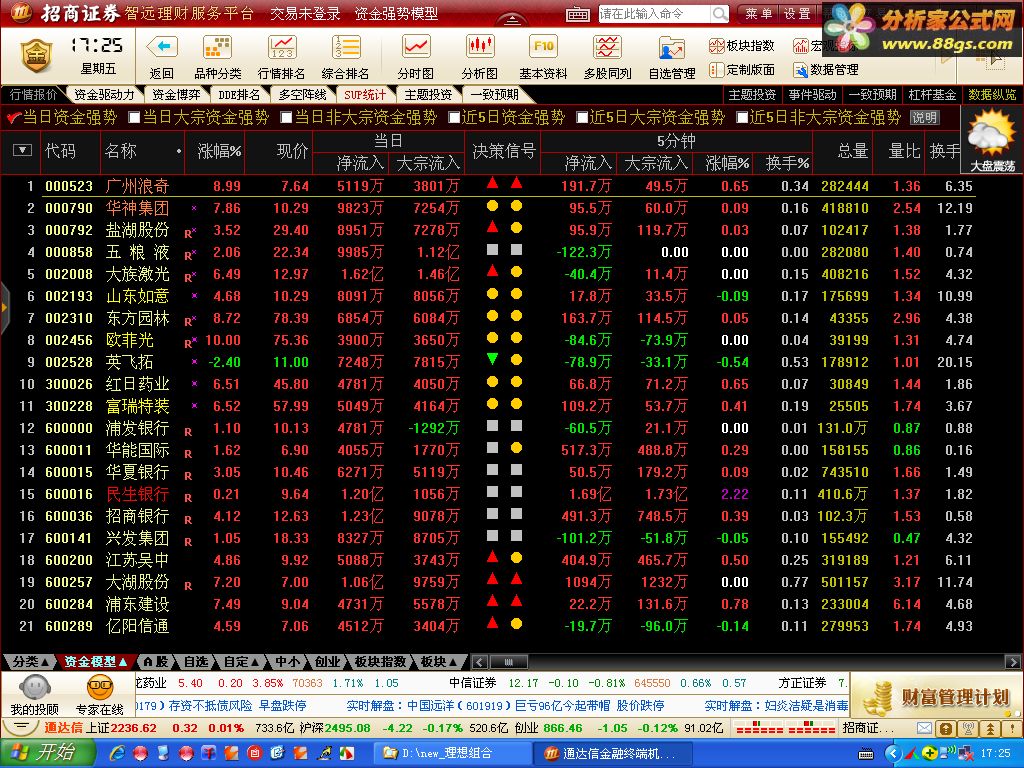Image resolution: width=1024 pixels, height=768 pixels.
Task: Expand the 板块▲ bottom tab
Action: [439, 662]
